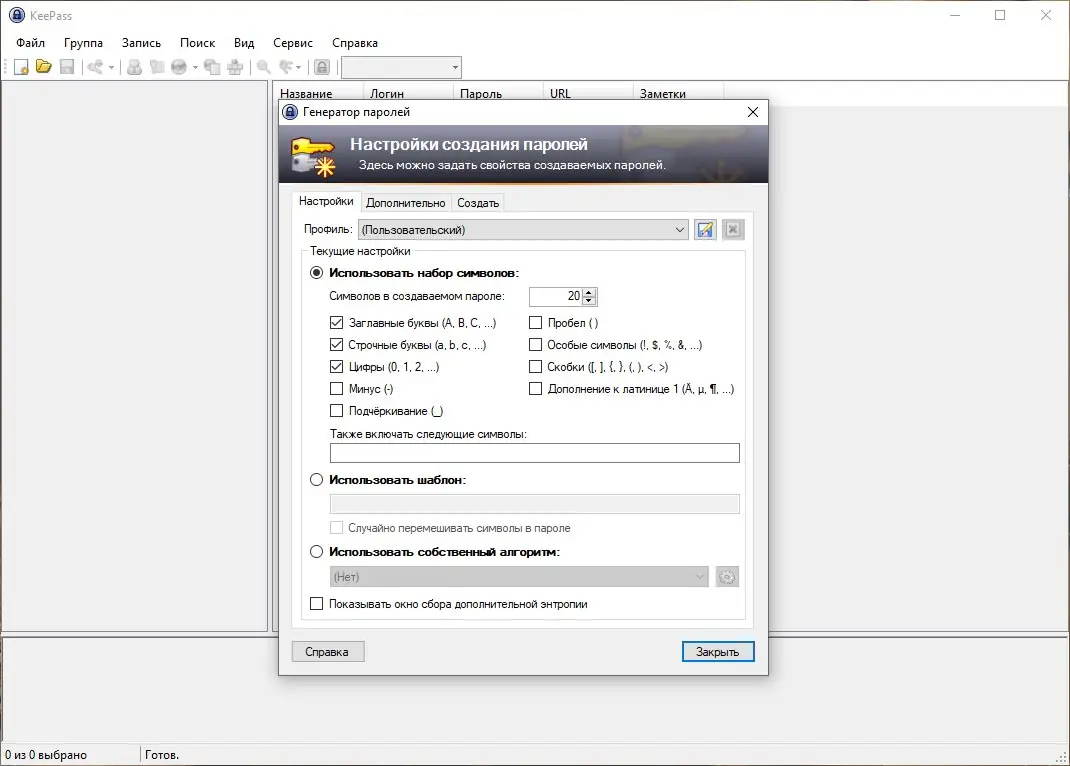Click the Copy password toolbar icon
The image size is (1070, 766).
[157, 67]
